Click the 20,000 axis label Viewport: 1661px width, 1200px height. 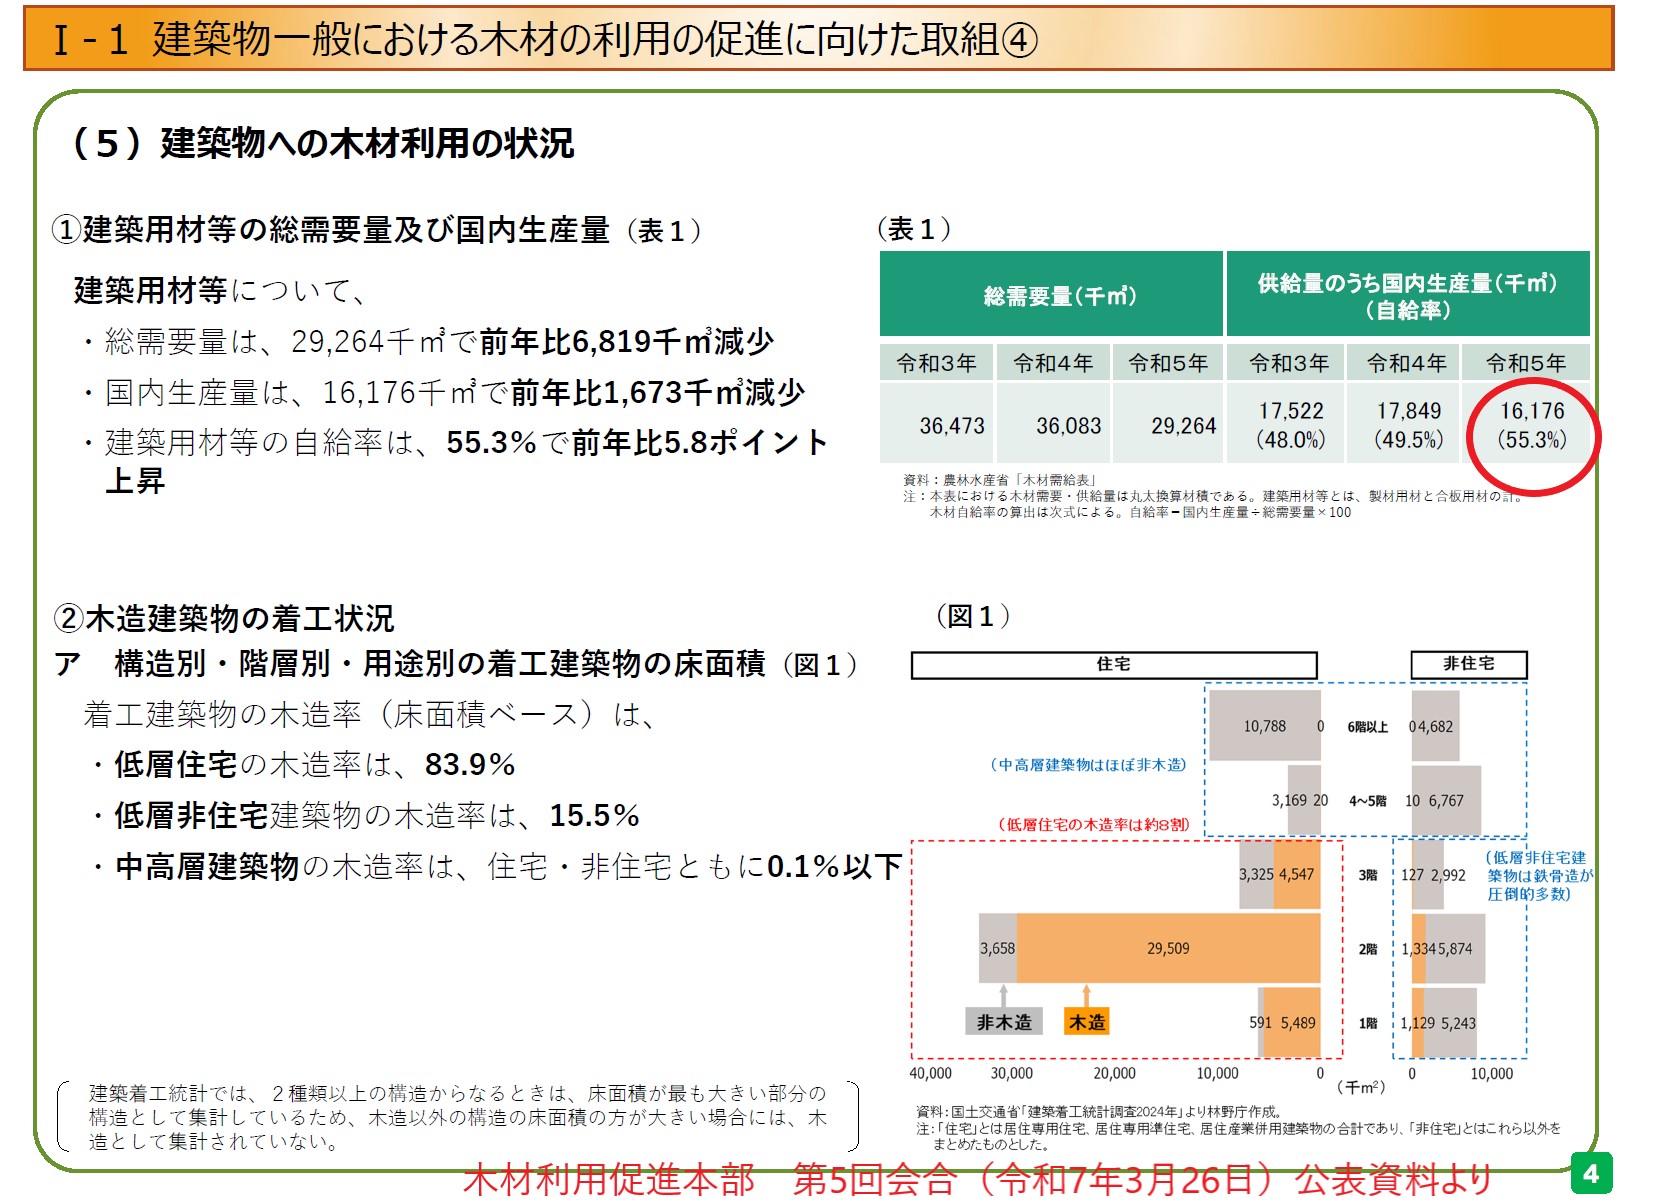pos(1114,1073)
